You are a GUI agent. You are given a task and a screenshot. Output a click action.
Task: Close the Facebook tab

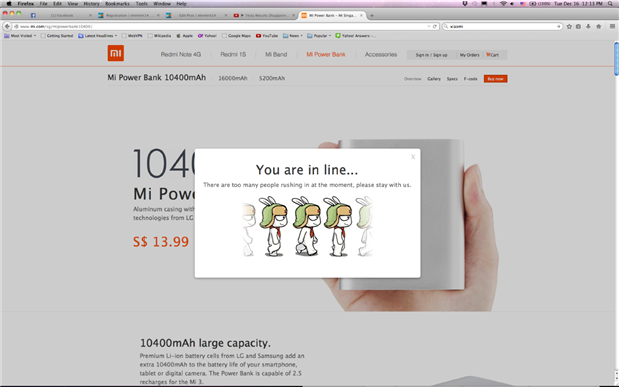pyautogui.click(x=90, y=15)
